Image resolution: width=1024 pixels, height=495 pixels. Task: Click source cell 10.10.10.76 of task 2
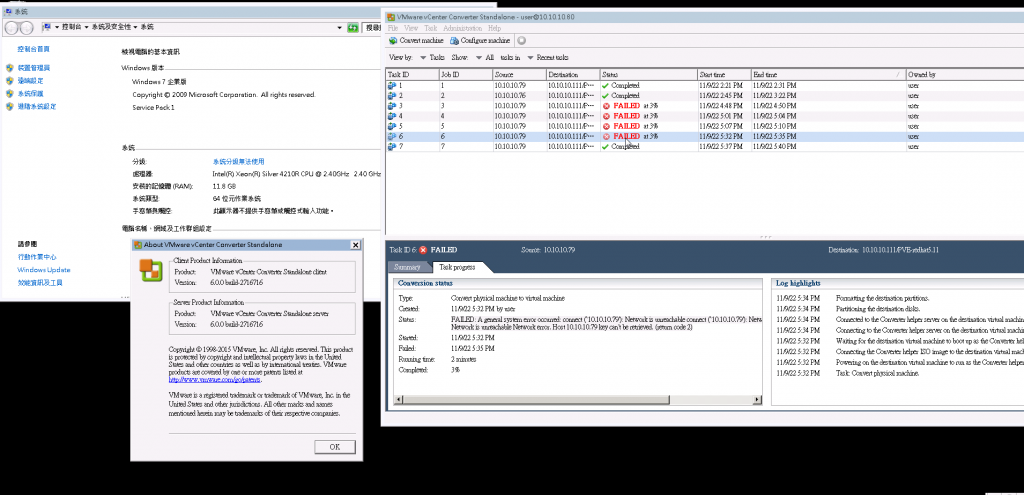point(510,96)
